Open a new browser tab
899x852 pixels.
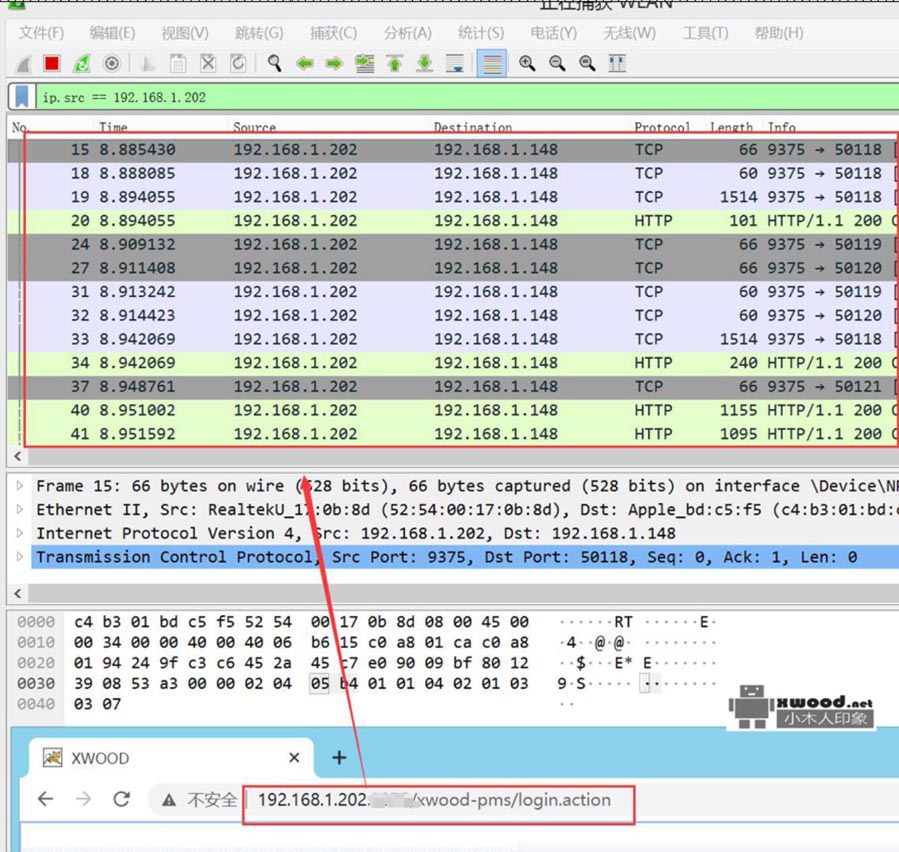pyautogui.click(x=339, y=758)
